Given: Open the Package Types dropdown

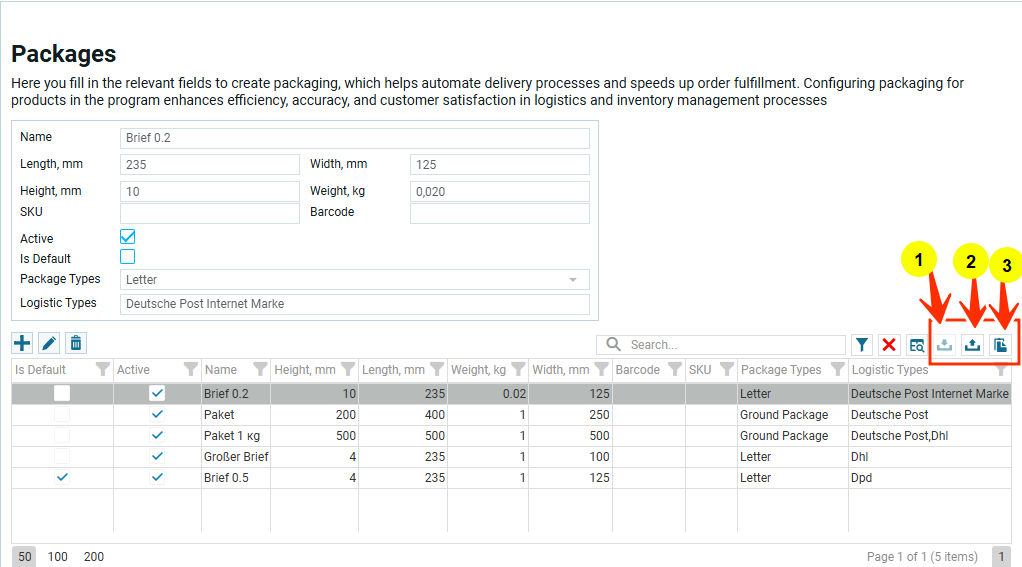Looking at the screenshot, I should coord(573,280).
